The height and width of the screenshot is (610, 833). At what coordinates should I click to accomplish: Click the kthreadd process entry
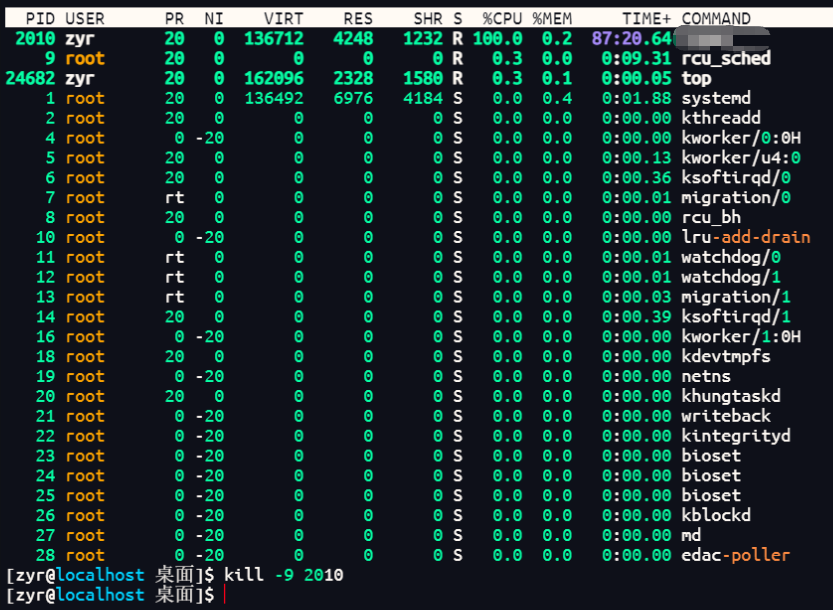pos(721,118)
